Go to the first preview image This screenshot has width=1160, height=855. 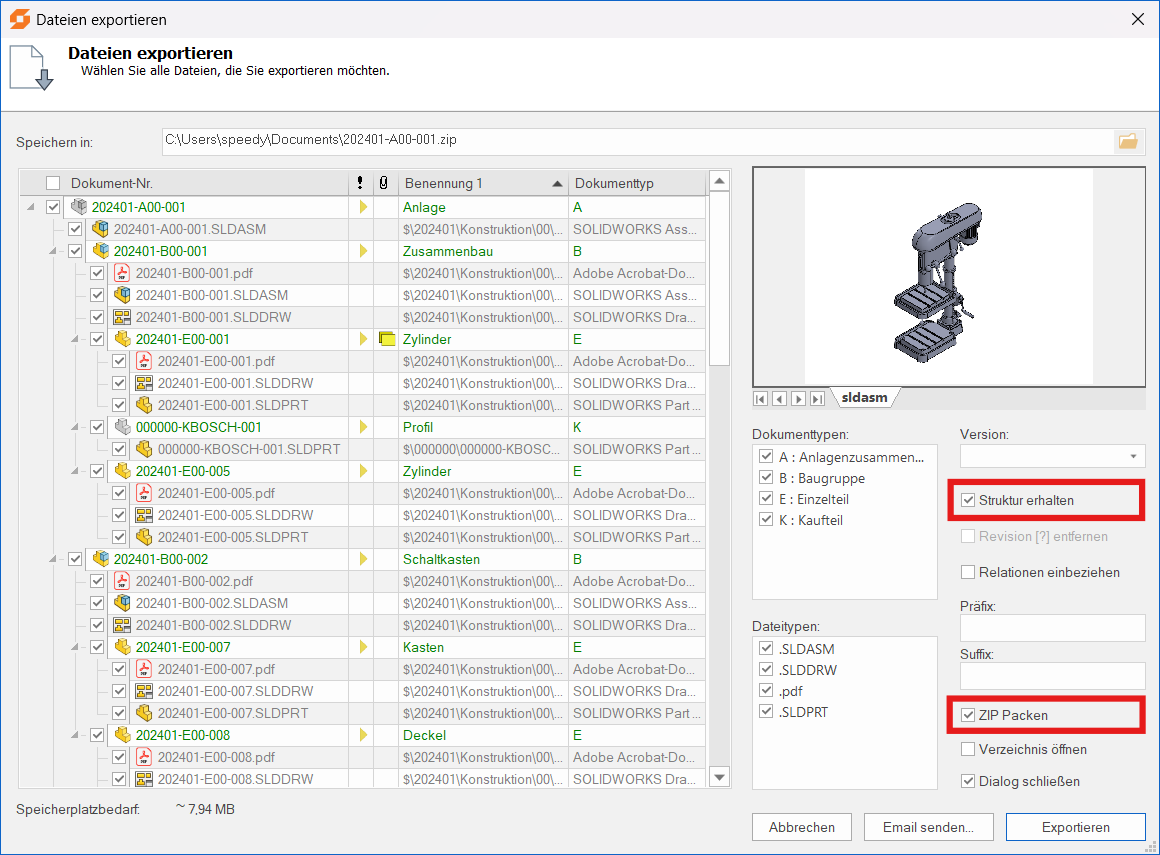762,399
